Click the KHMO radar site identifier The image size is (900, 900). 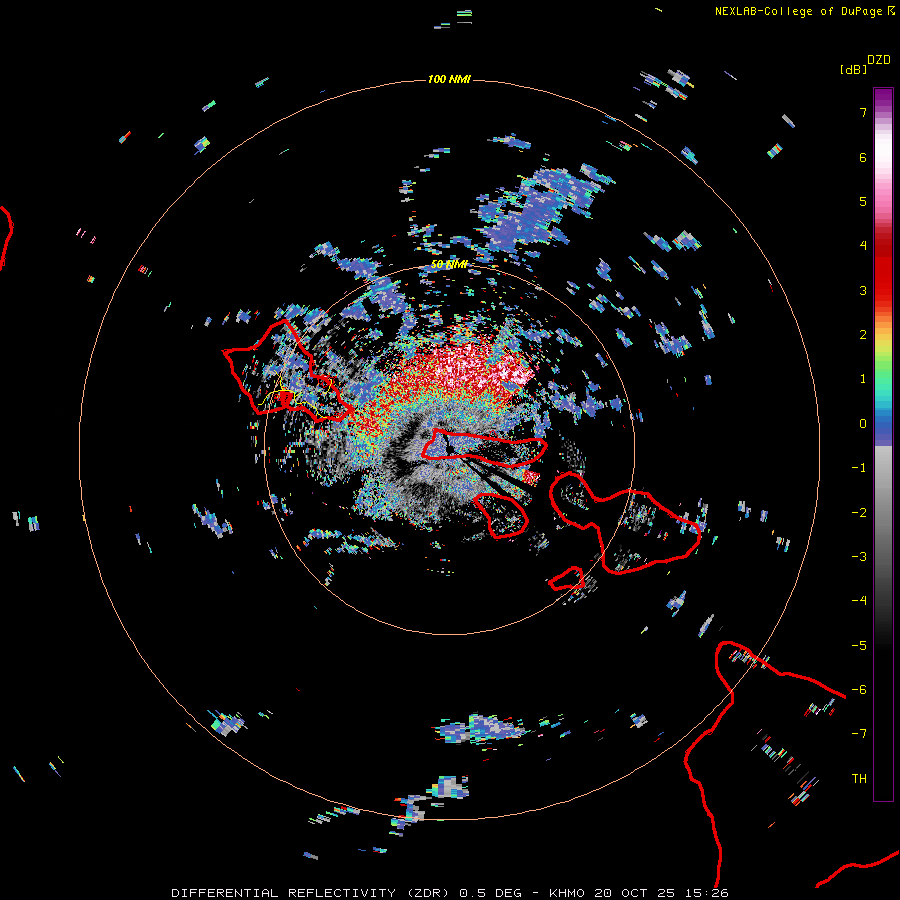point(567,893)
